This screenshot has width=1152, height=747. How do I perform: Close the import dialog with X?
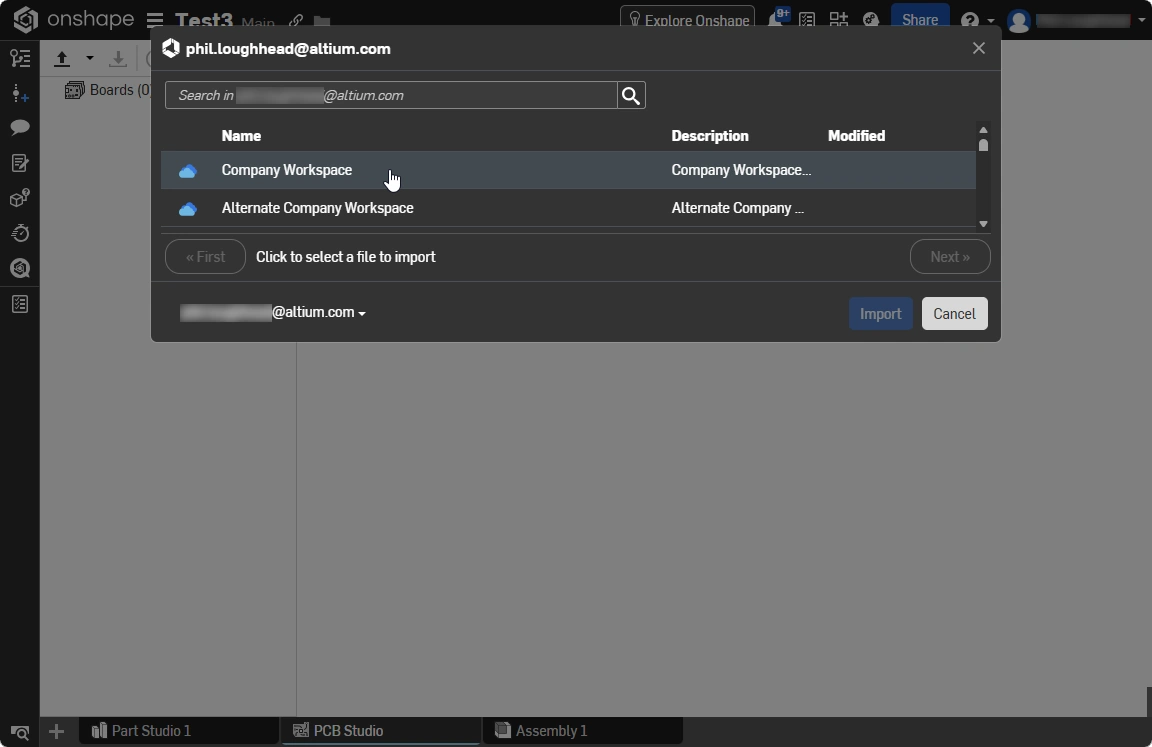click(979, 48)
